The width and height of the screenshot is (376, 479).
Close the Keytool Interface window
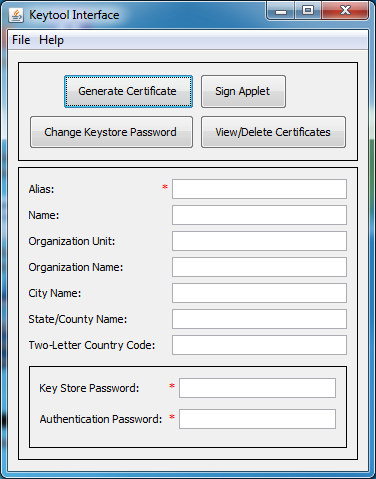(x=345, y=10)
